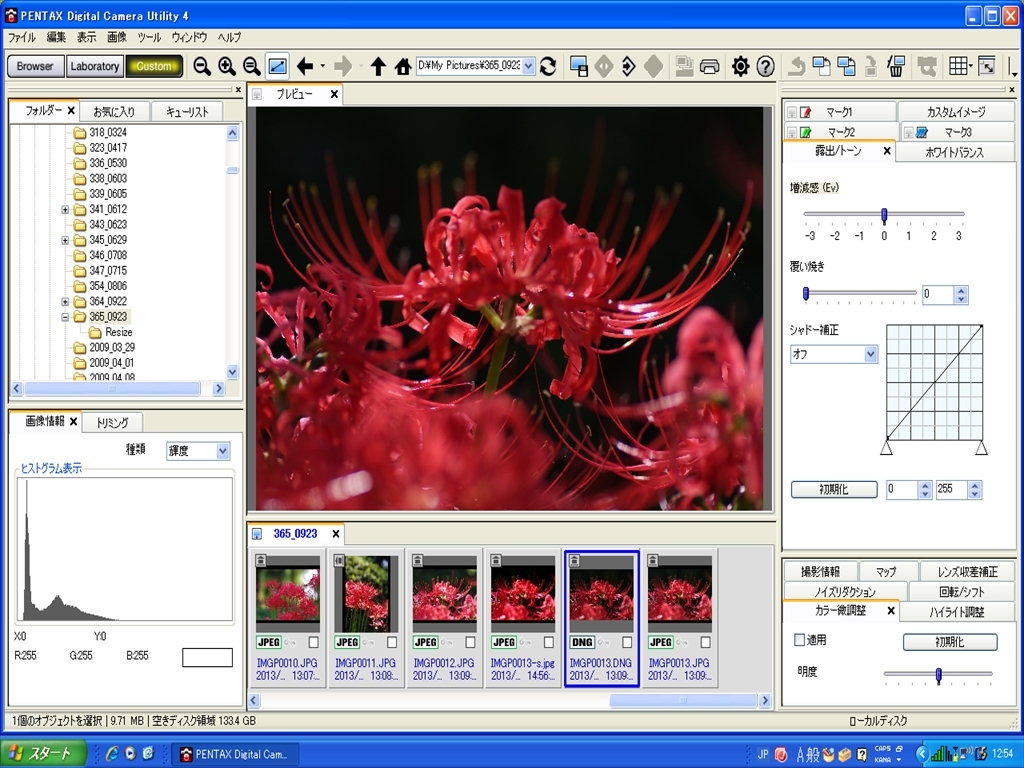Open the レンズ収差補正 tab
Screen dimensions: 1024x768
coord(967,571)
